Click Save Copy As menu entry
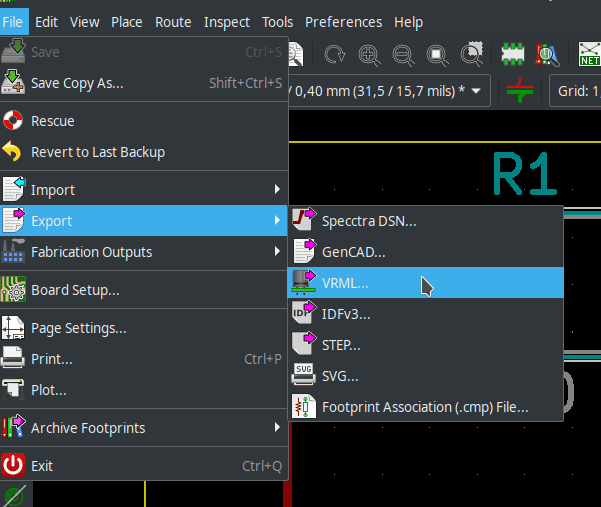The image size is (601, 507). pos(144,83)
